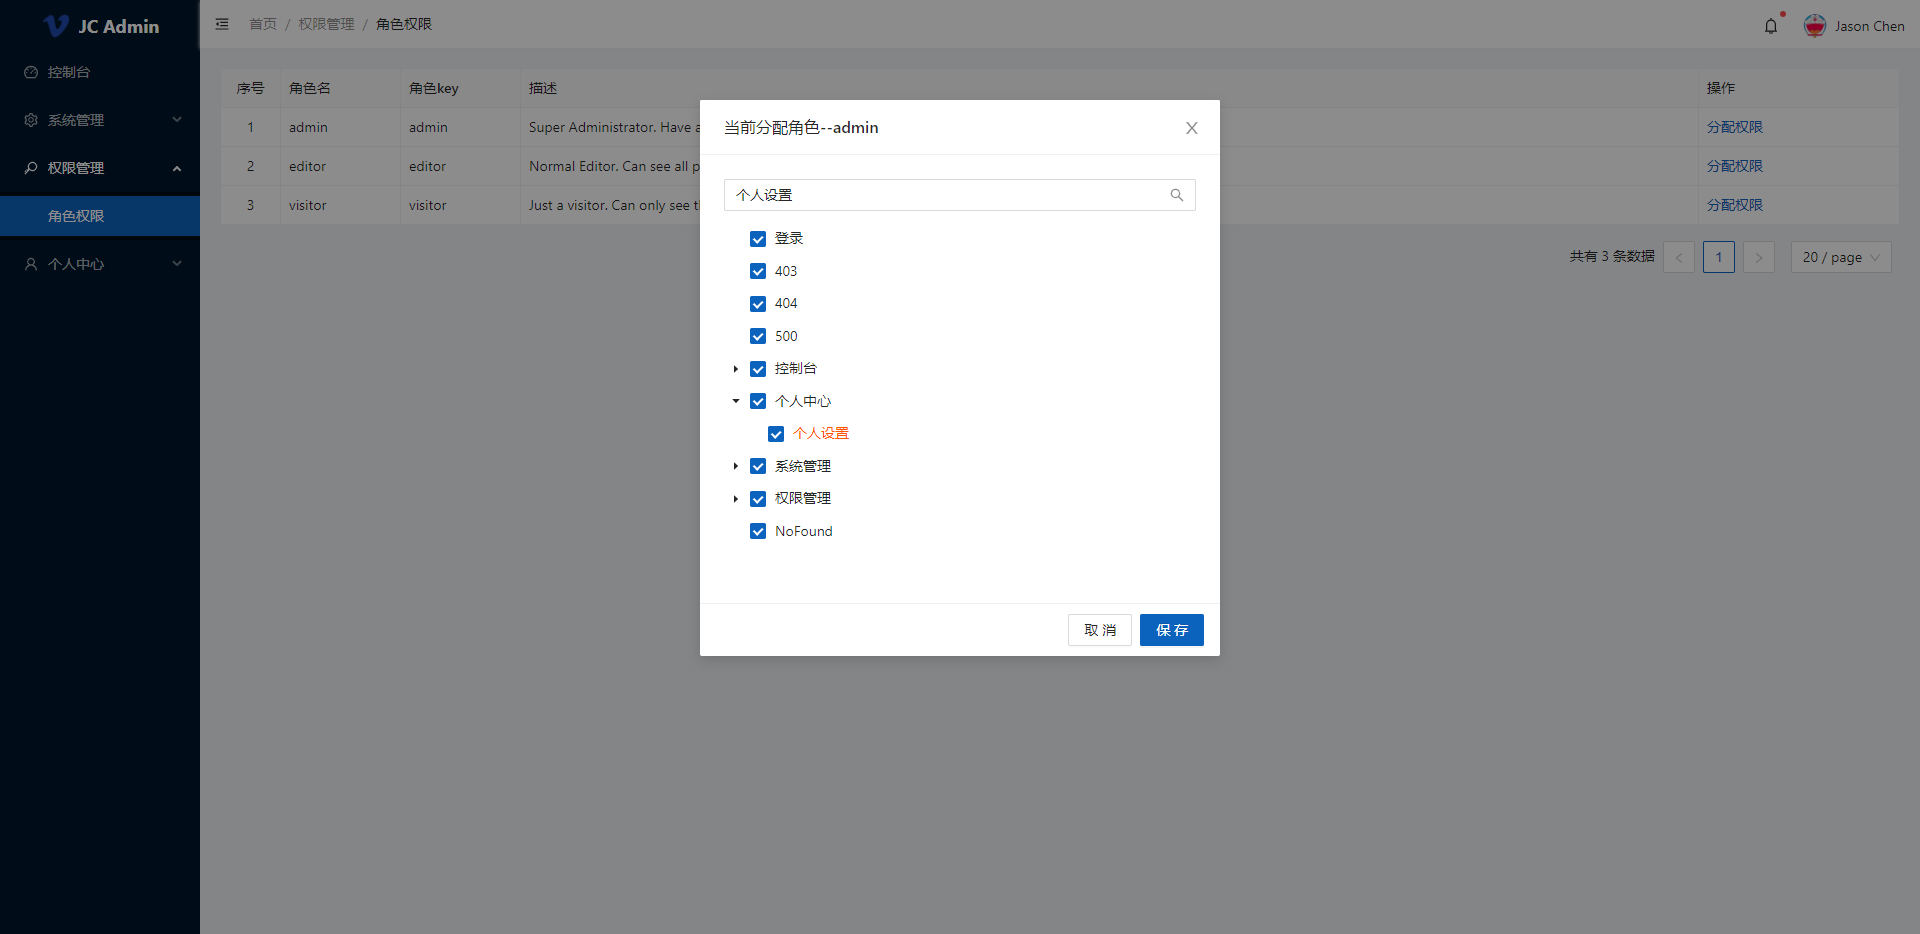Collapse the 个人中心 tree node arrow
The image size is (1920, 934).
click(736, 401)
